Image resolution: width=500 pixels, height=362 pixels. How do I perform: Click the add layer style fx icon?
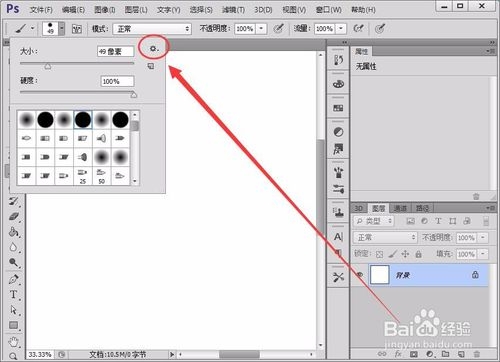click(398, 354)
